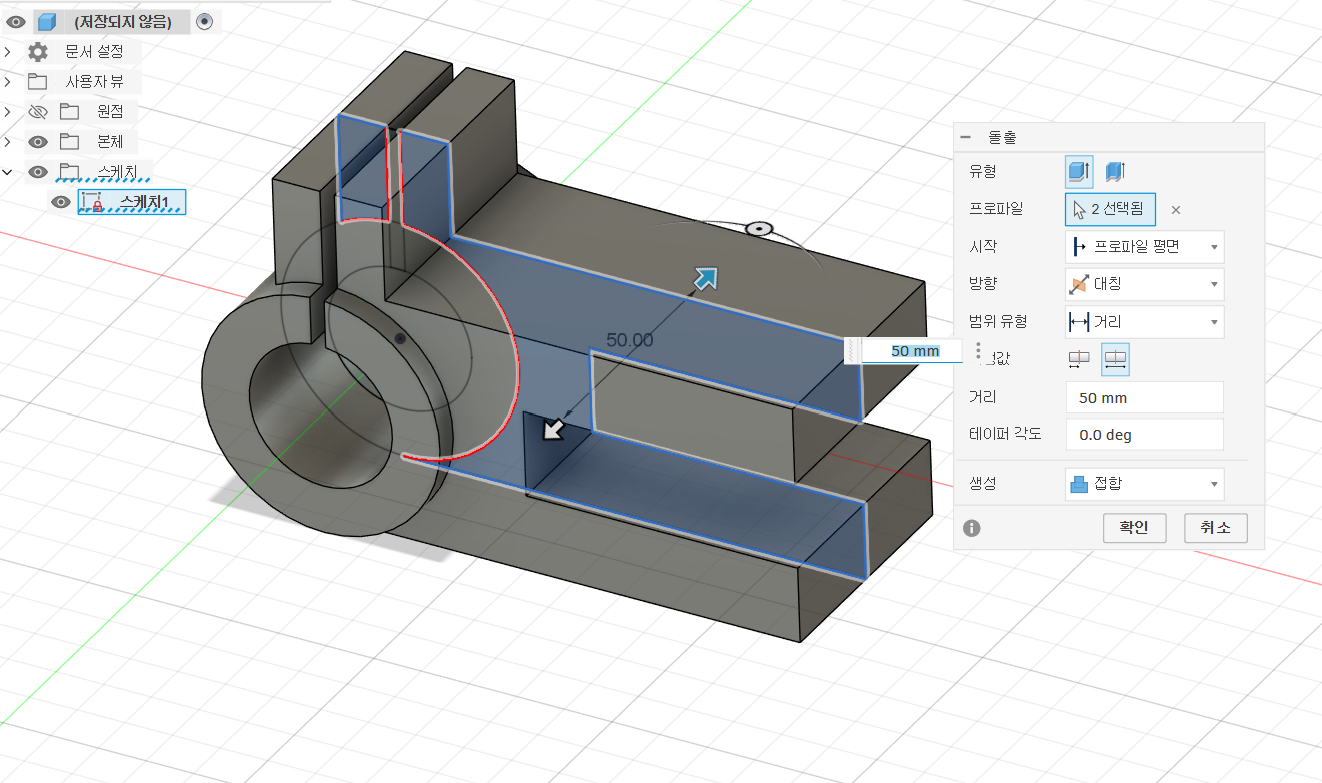Open the 방향 대칭 dropdown
The image size is (1322, 783).
(1145, 284)
